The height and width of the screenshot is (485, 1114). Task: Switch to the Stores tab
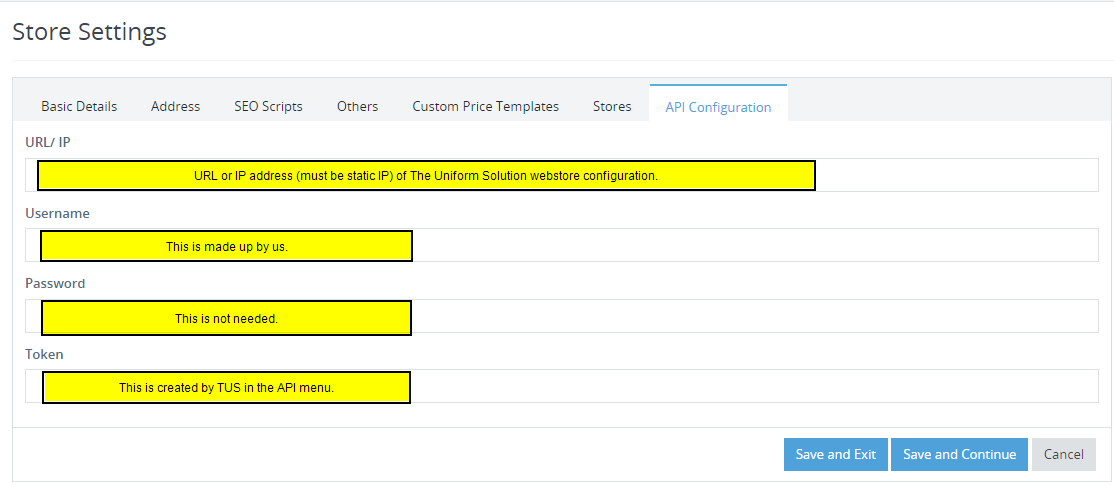click(612, 106)
